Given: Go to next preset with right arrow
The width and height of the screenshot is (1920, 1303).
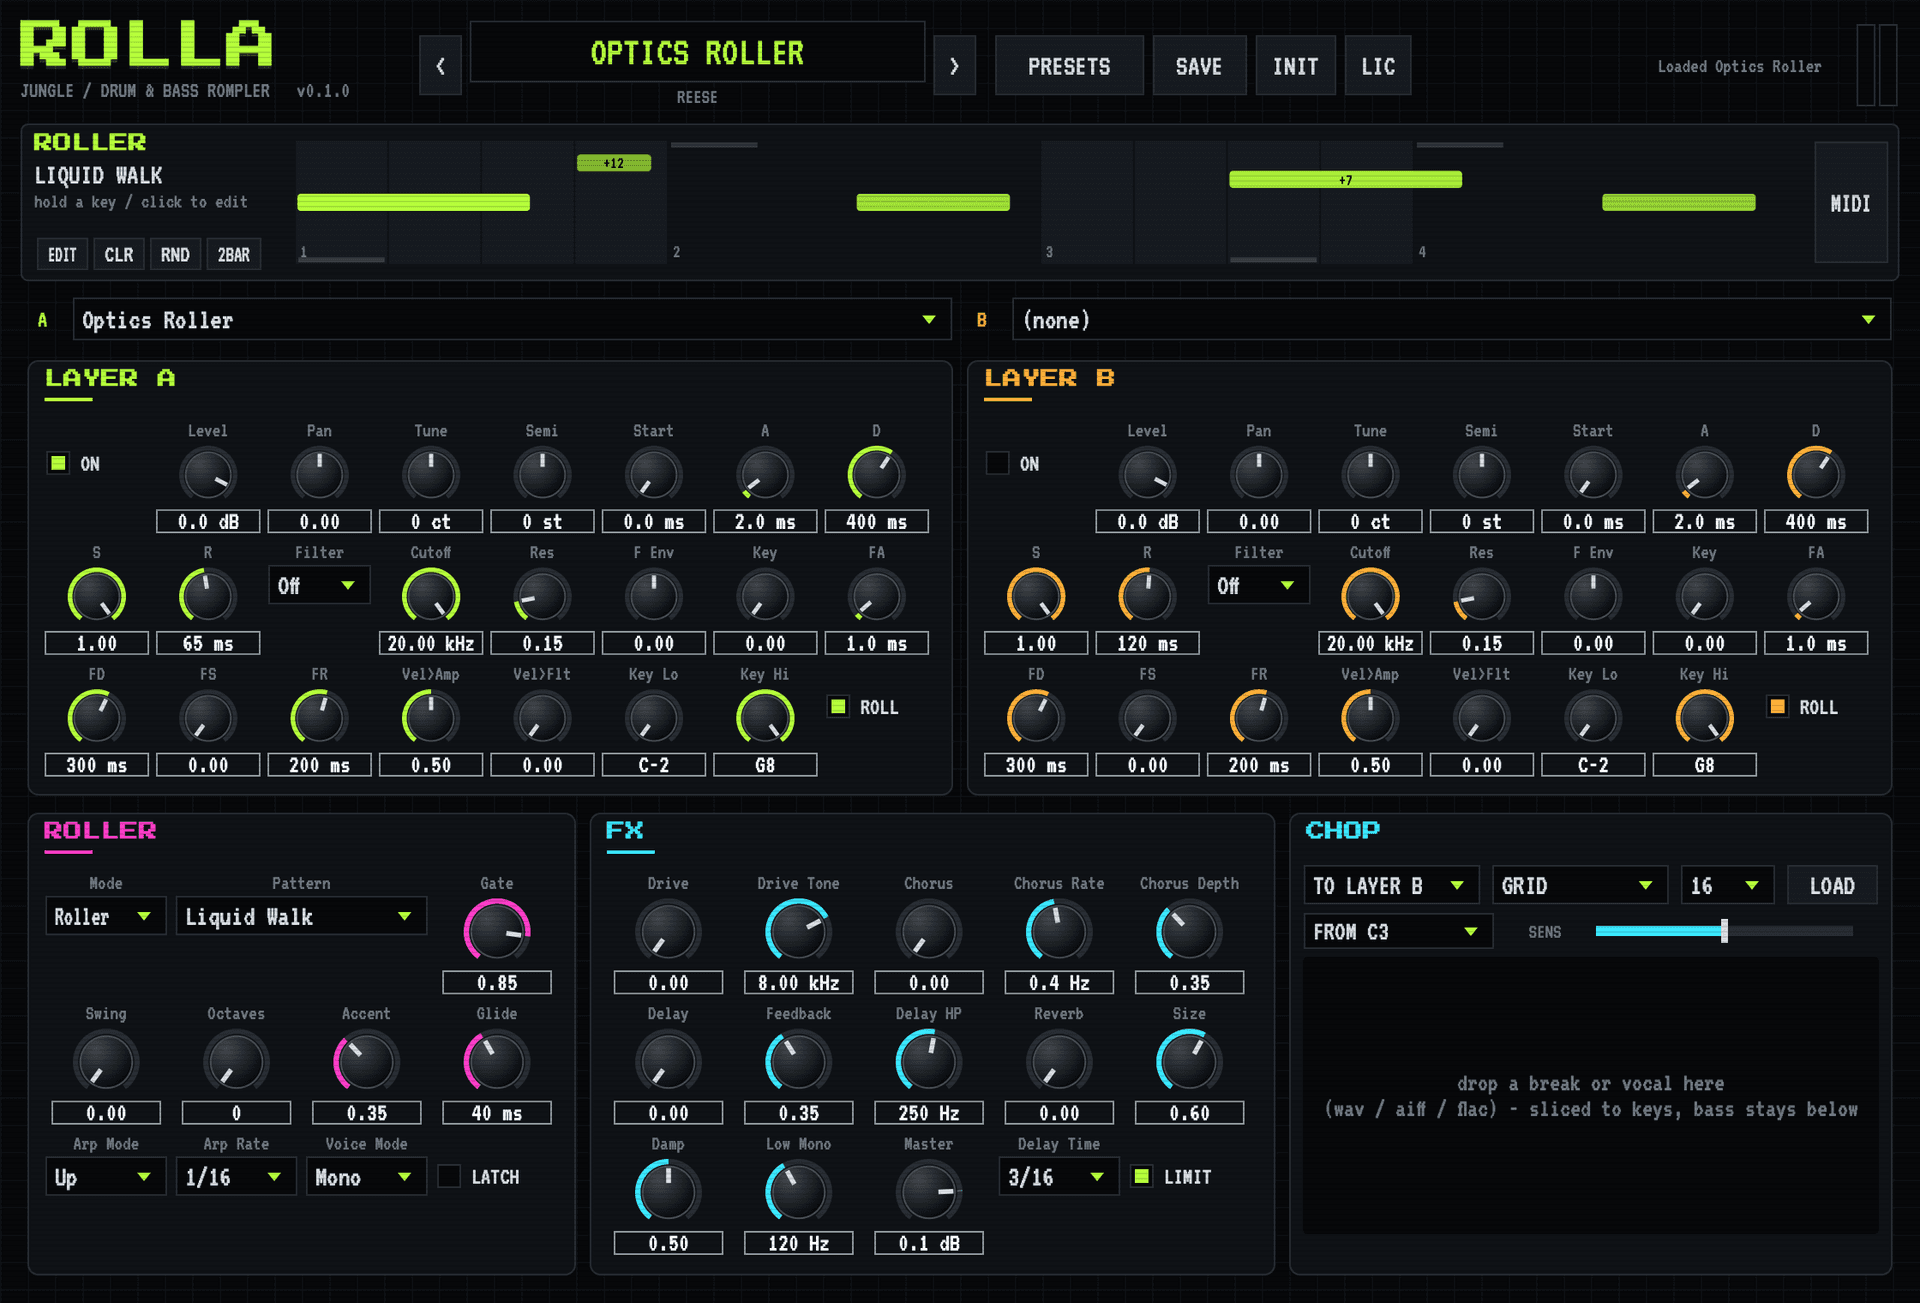Looking at the screenshot, I should (x=954, y=66).
